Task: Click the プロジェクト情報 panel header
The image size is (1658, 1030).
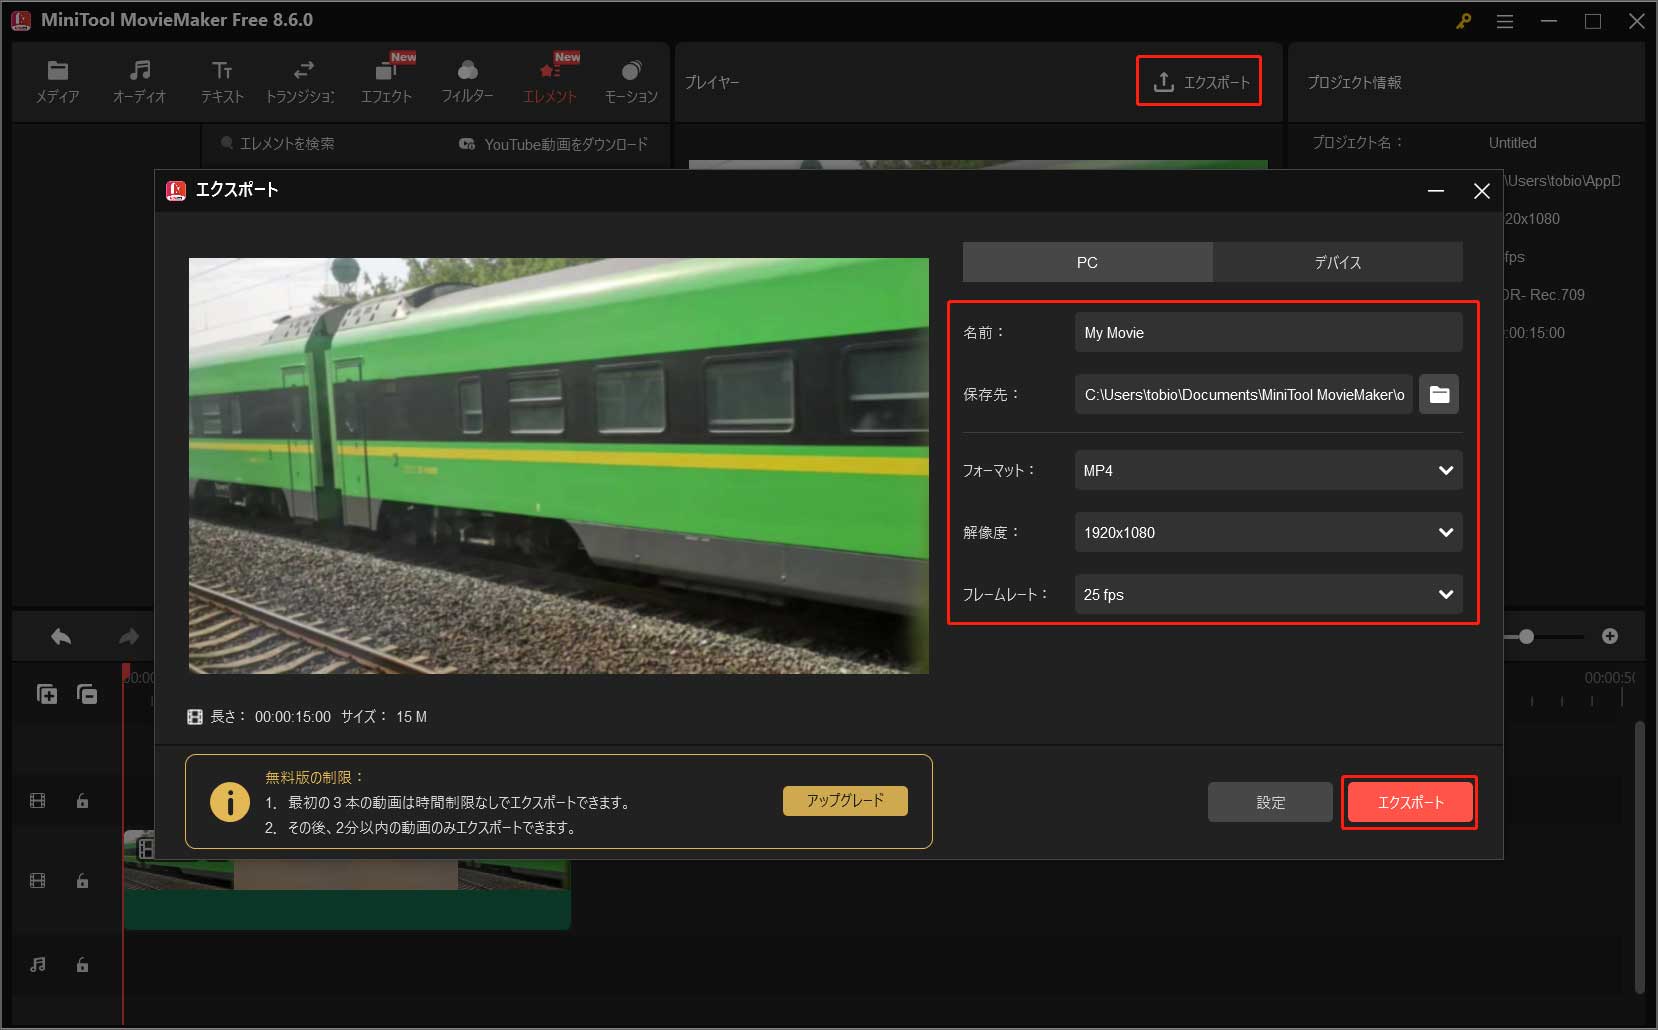Action: click(1354, 82)
